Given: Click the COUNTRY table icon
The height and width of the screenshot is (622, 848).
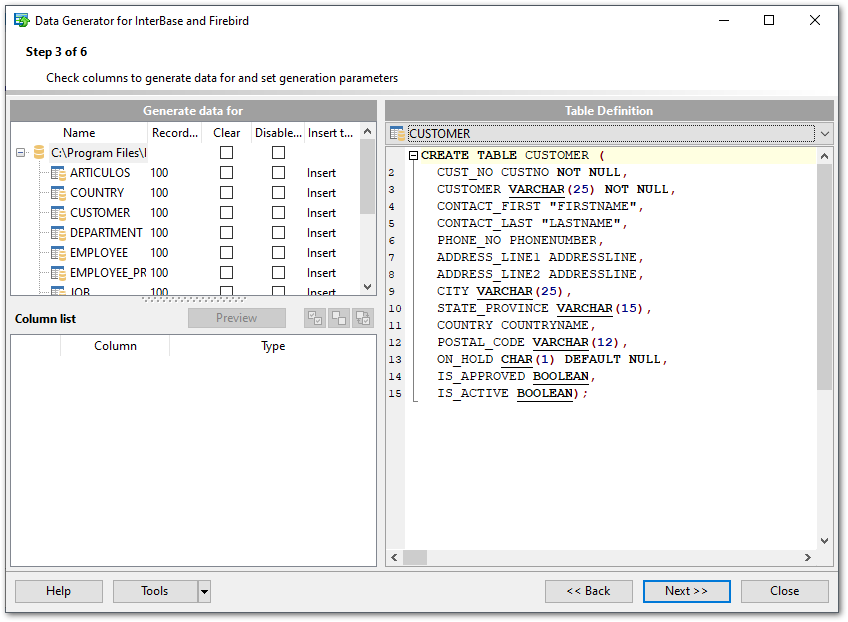Looking at the screenshot, I should (x=58, y=193).
